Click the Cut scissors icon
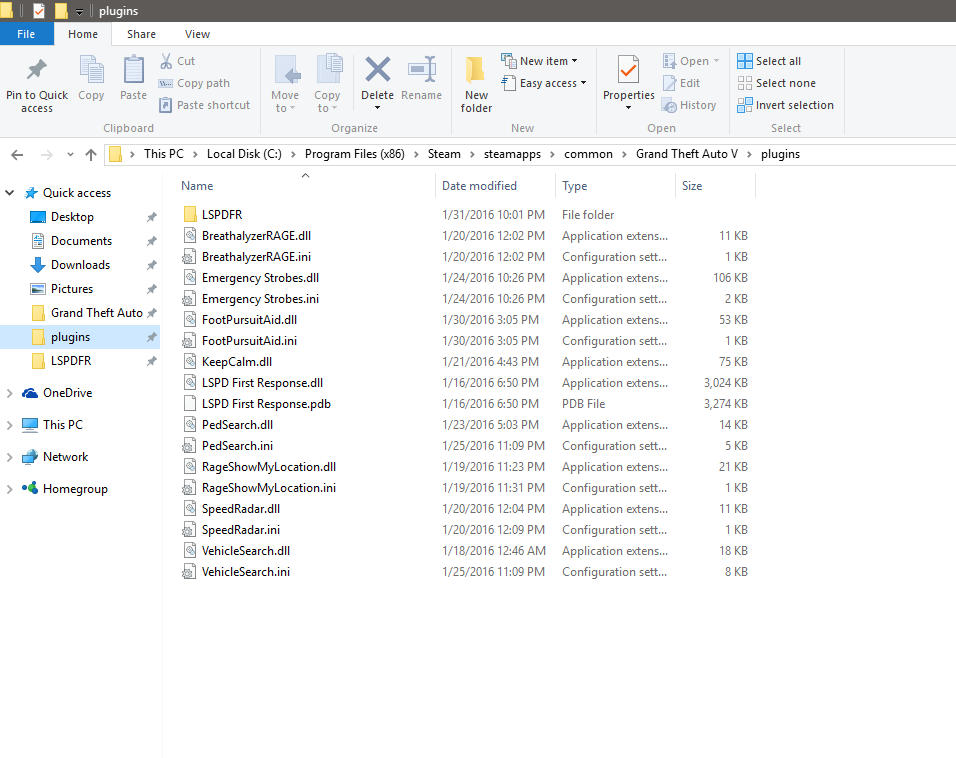The width and height of the screenshot is (956, 758). click(x=166, y=61)
